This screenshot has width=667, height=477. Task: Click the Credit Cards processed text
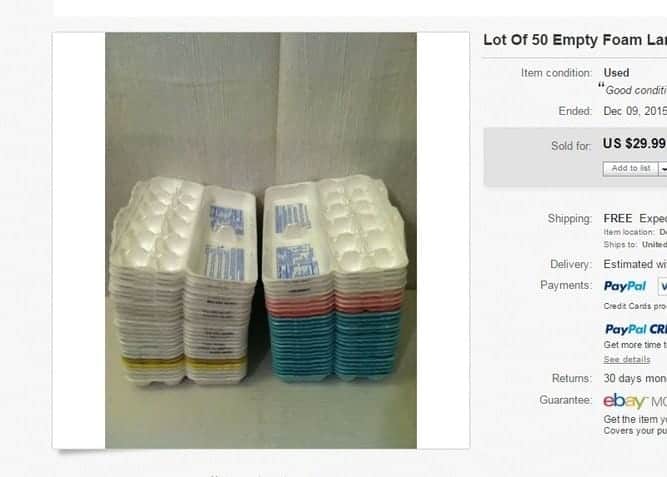(x=635, y=306)
